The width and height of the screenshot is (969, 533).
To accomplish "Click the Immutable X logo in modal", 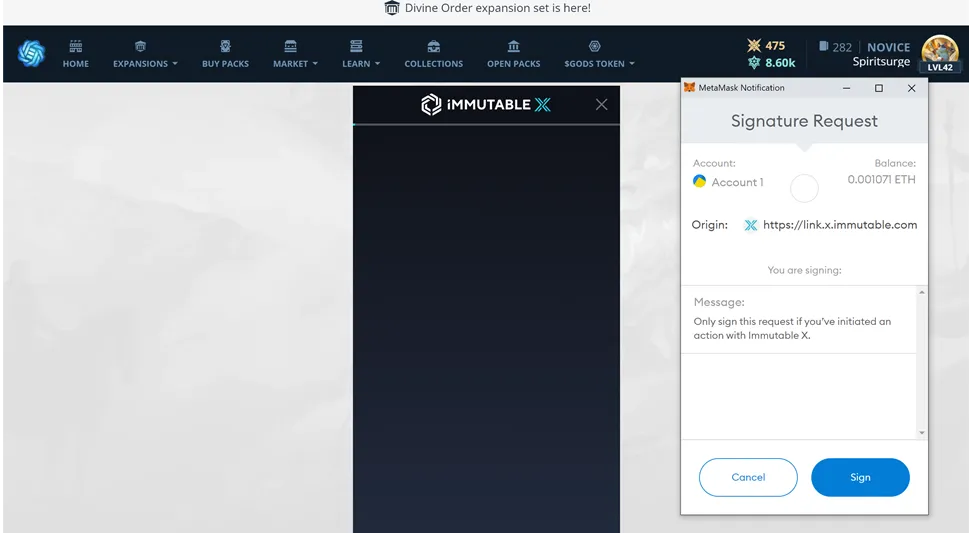I will point(486,104).
